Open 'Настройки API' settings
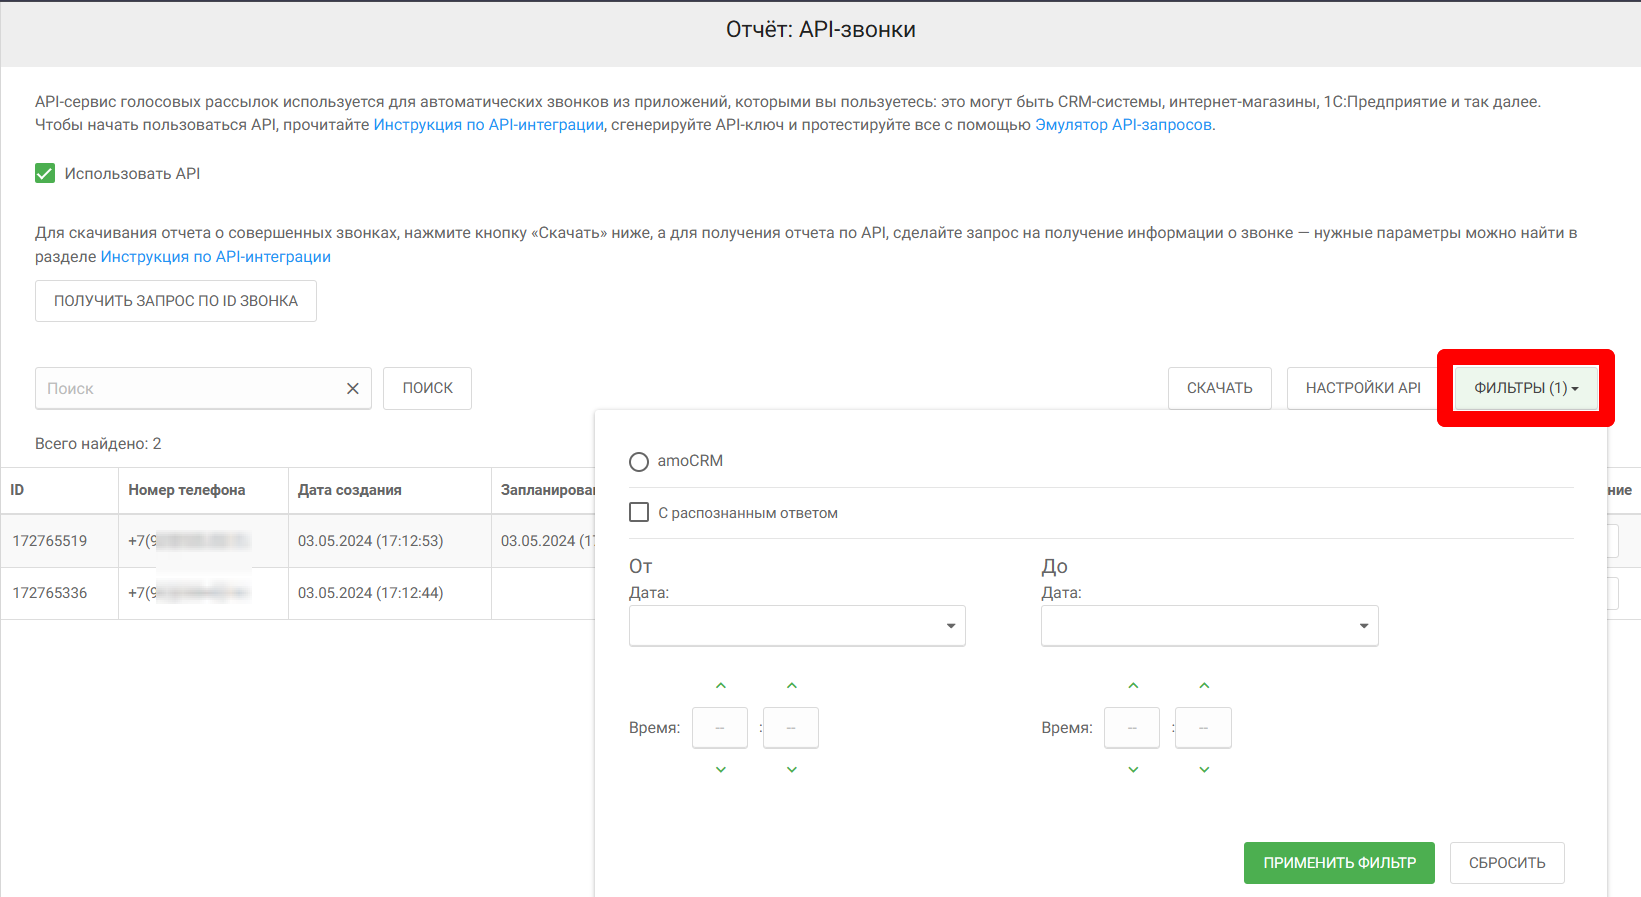Viewport: 1641px width, 897px height. pyautogui.click(x=1362, y=388)
